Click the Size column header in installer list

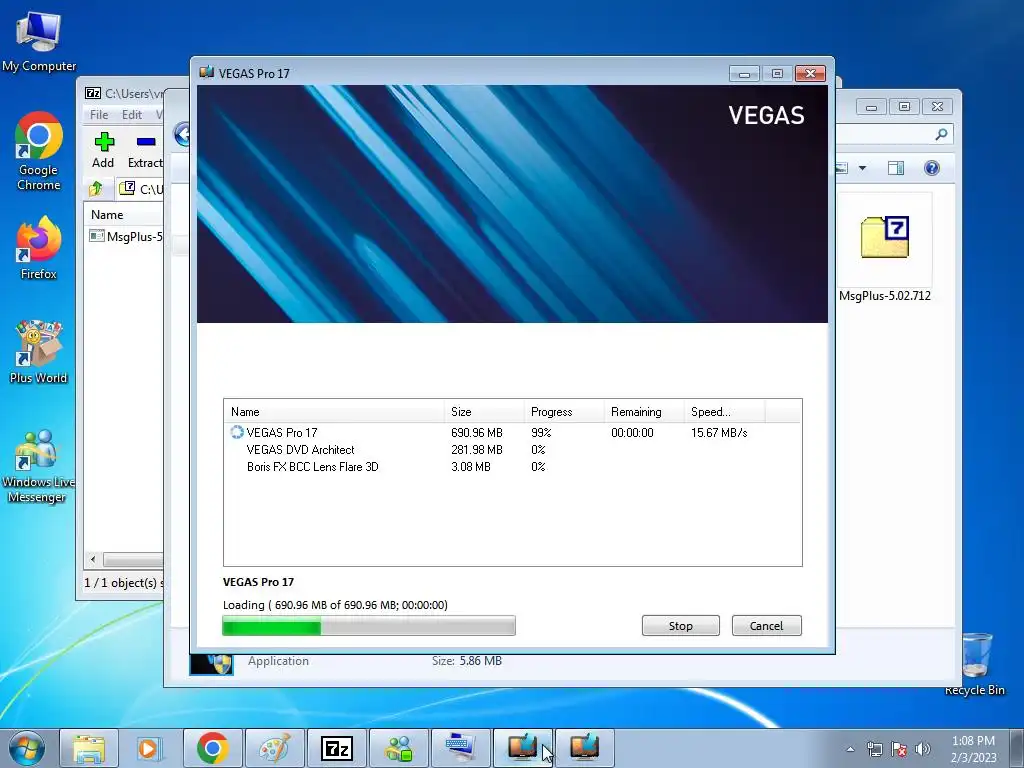[484, 411]
